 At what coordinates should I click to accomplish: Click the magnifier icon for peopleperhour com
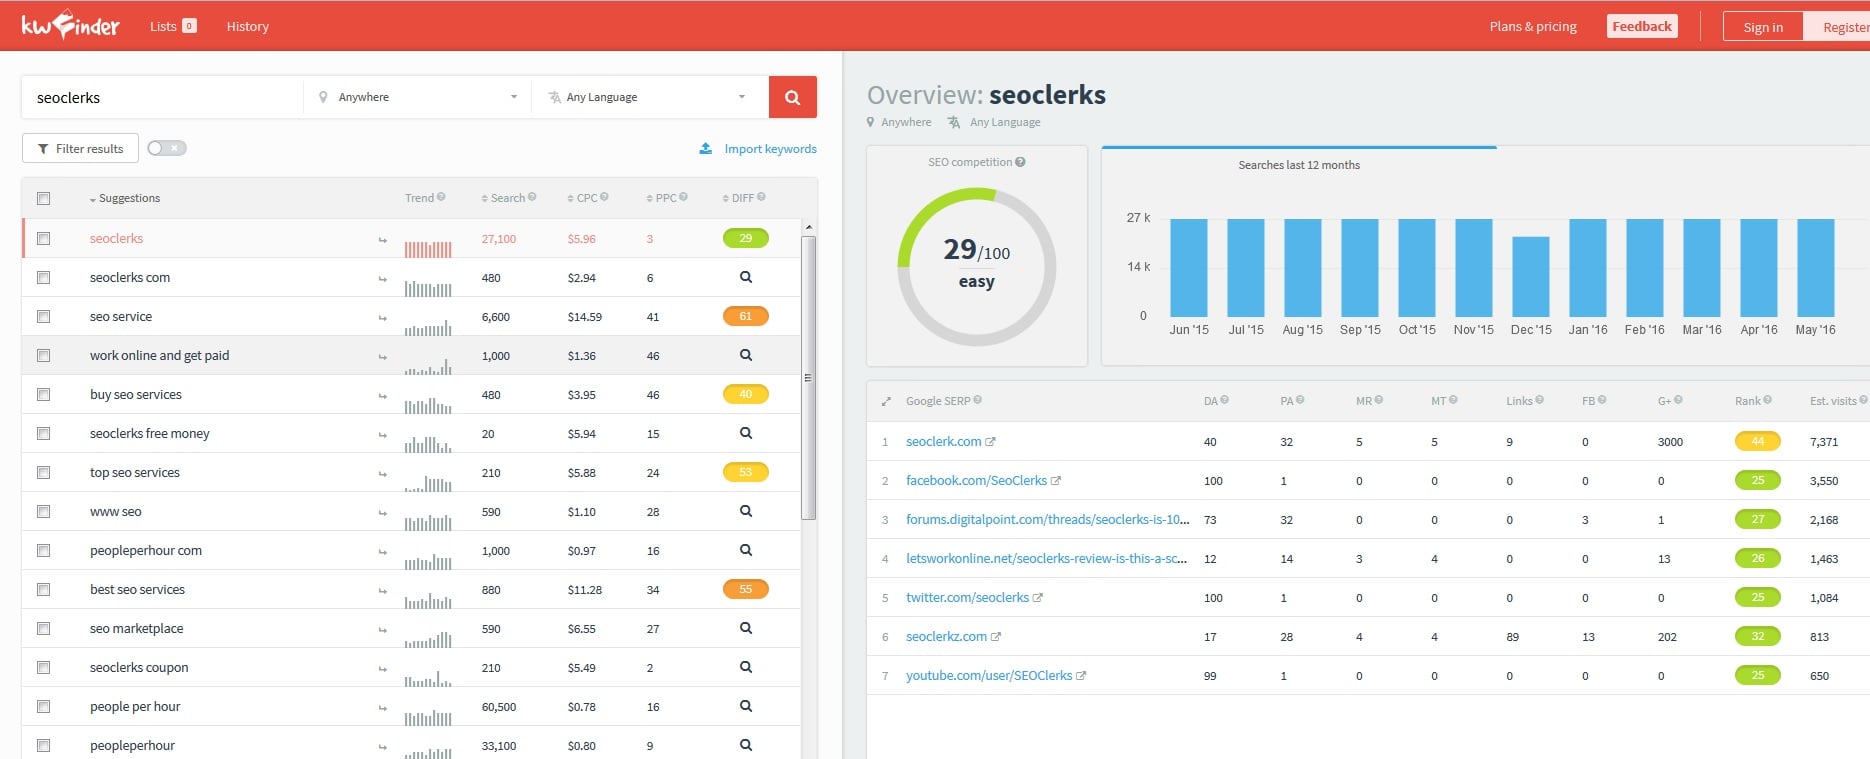[745, 550]
